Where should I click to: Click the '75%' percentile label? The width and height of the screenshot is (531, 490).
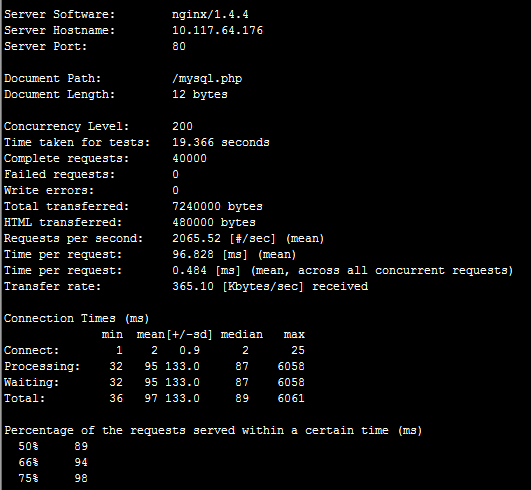28,478
